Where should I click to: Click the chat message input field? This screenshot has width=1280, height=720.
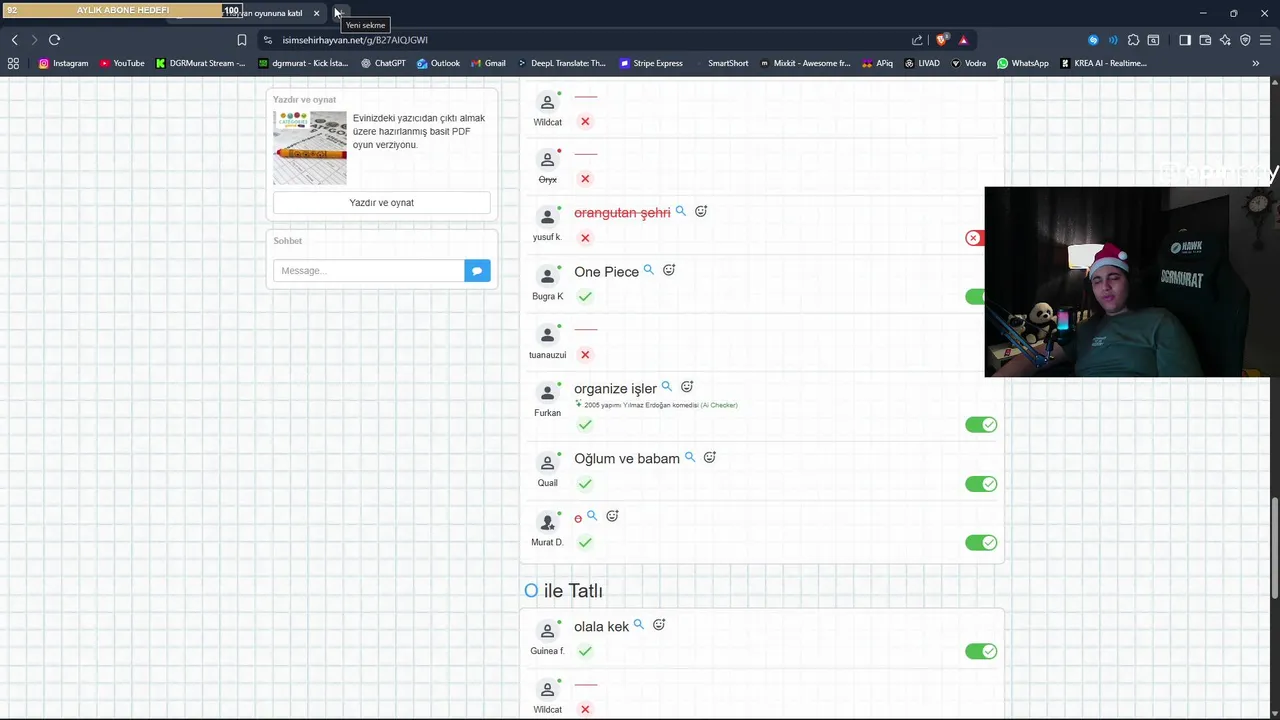pos(369,270)
